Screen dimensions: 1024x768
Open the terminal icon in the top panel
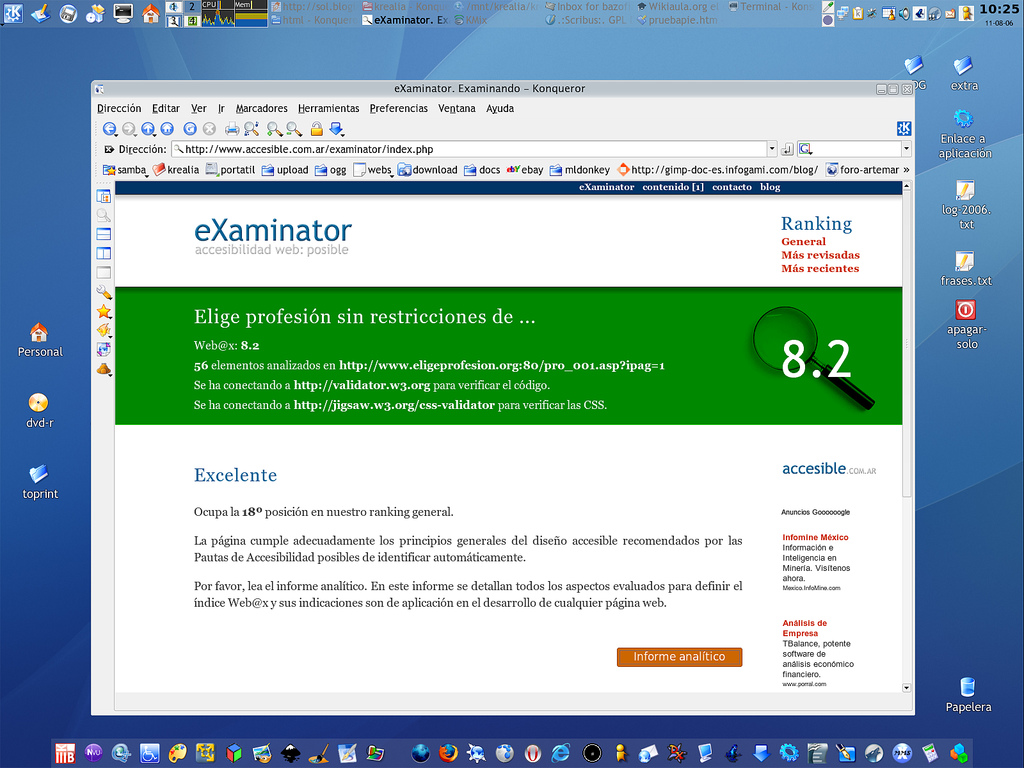(123, 13)
